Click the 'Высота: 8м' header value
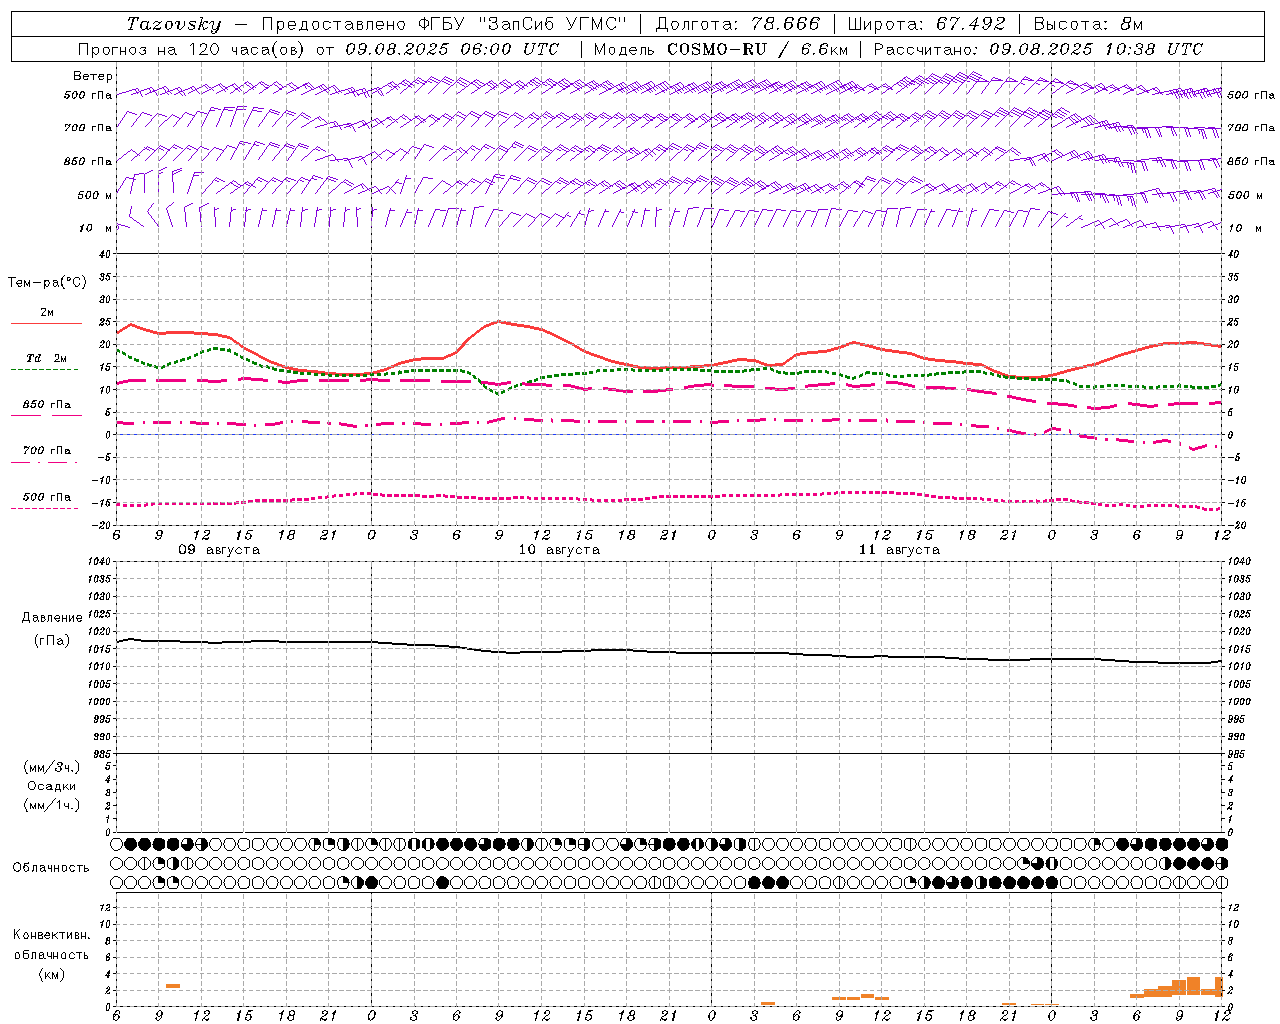Screen dimensions: 1280x1024 1088,24
